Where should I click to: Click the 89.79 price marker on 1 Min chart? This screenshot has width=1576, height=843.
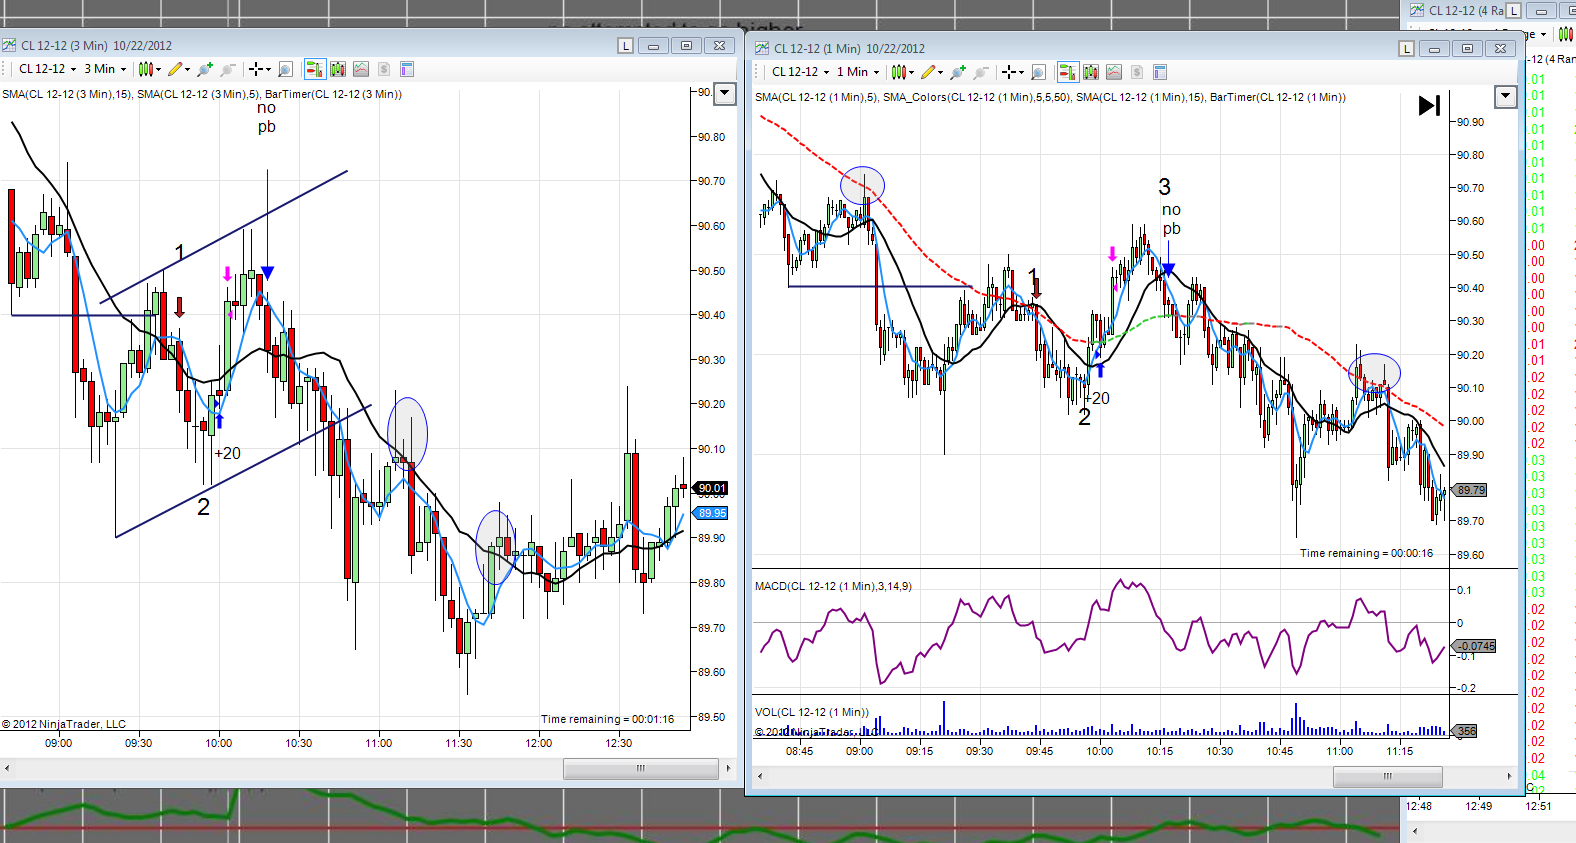(1471, 490)
